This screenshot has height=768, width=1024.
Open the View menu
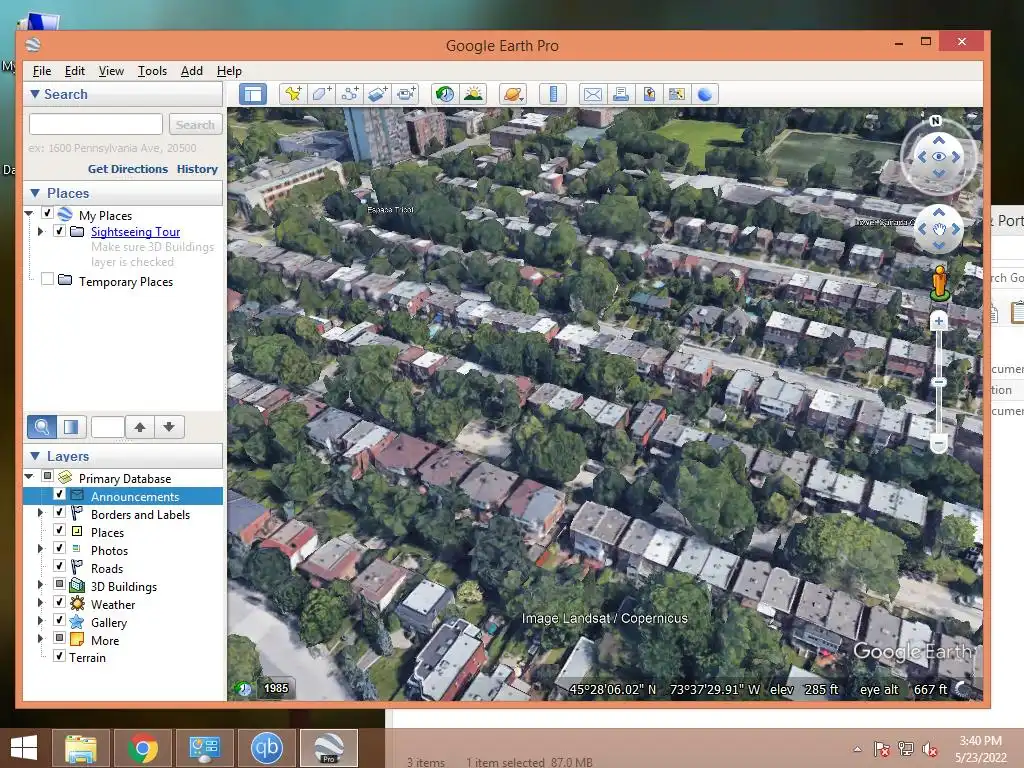pos(111,71)
